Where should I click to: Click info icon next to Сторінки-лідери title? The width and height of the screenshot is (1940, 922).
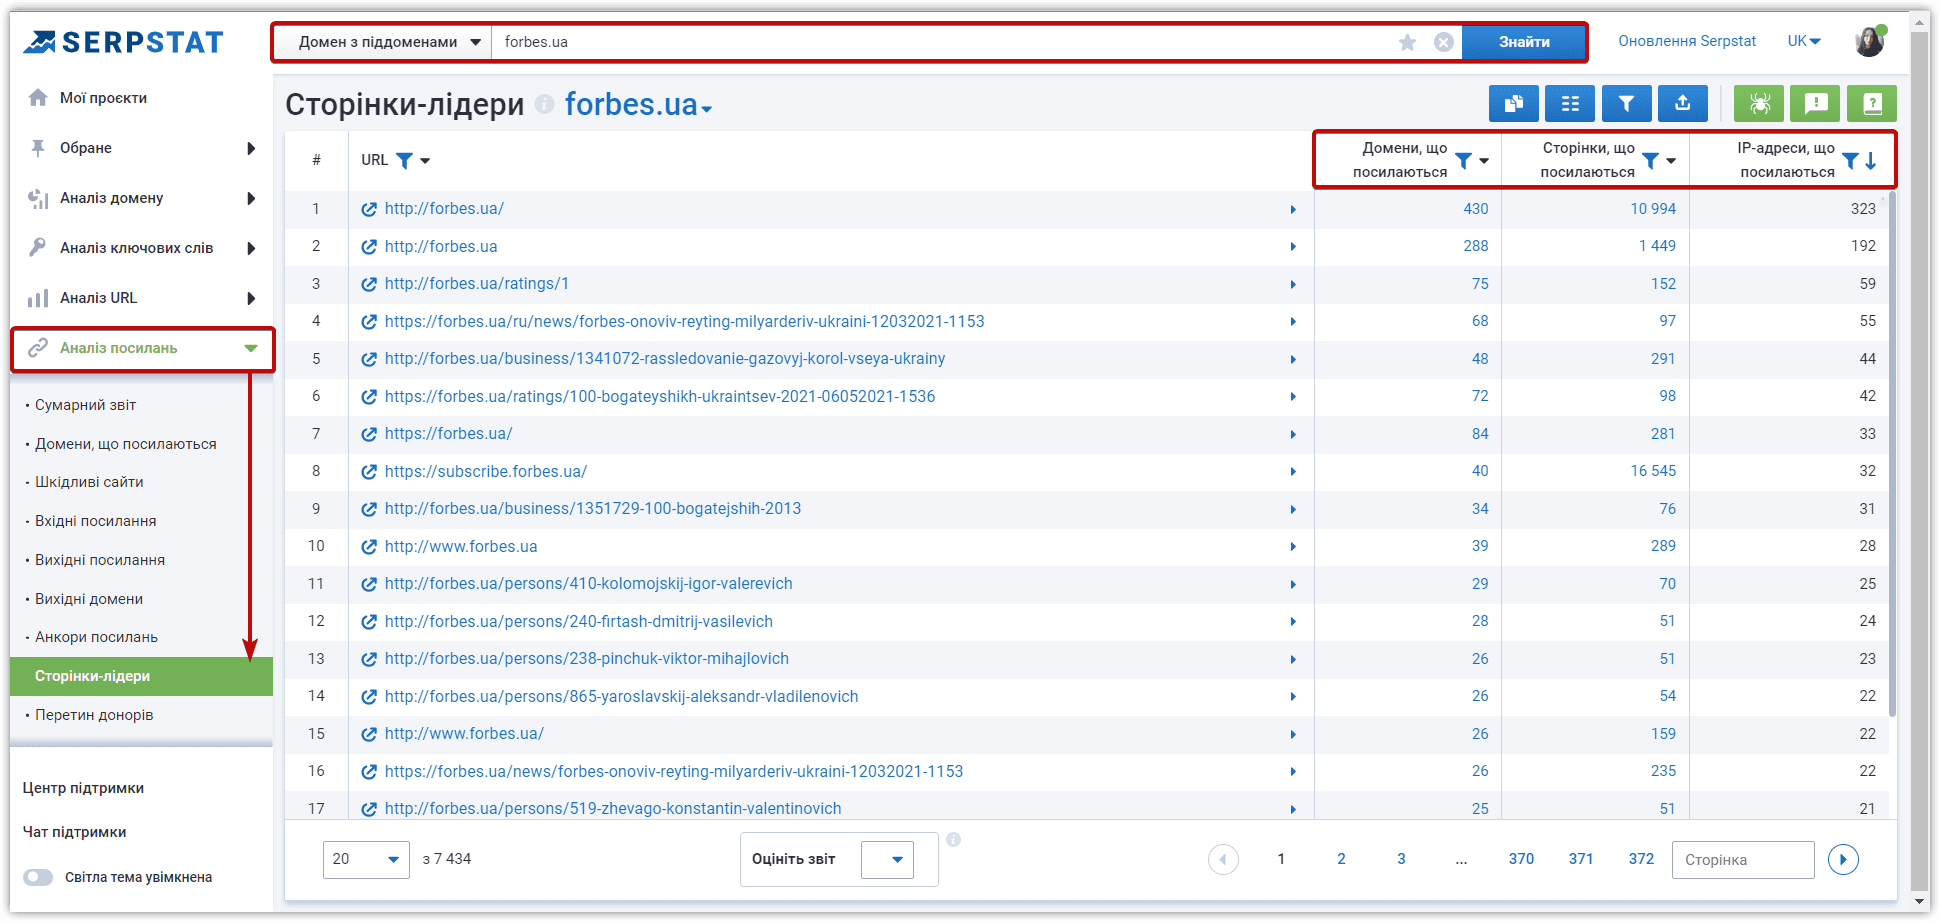click(x=544, y=104)
